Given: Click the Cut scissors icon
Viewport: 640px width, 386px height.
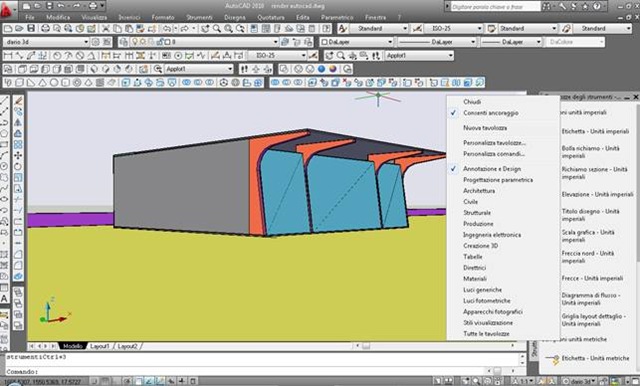Looking at the screenshot, I should pyautogui.click(x=106, y=29).
